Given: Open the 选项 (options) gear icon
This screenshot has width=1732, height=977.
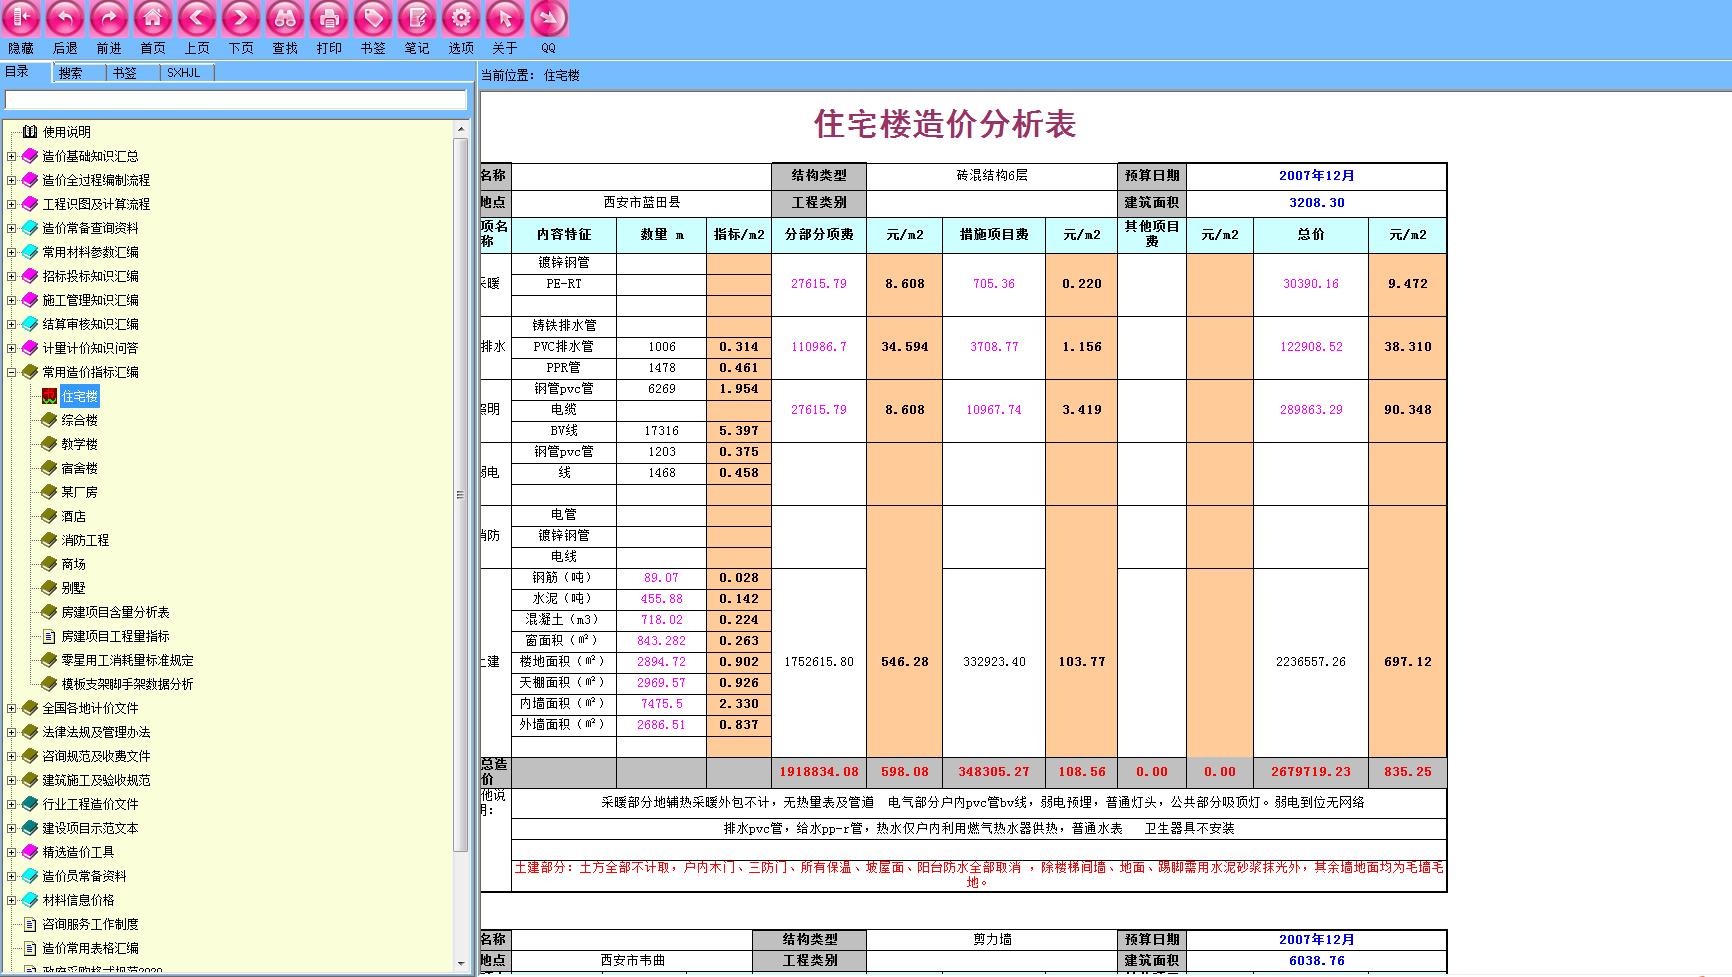Looking at the screenshot, I should 461,19.
